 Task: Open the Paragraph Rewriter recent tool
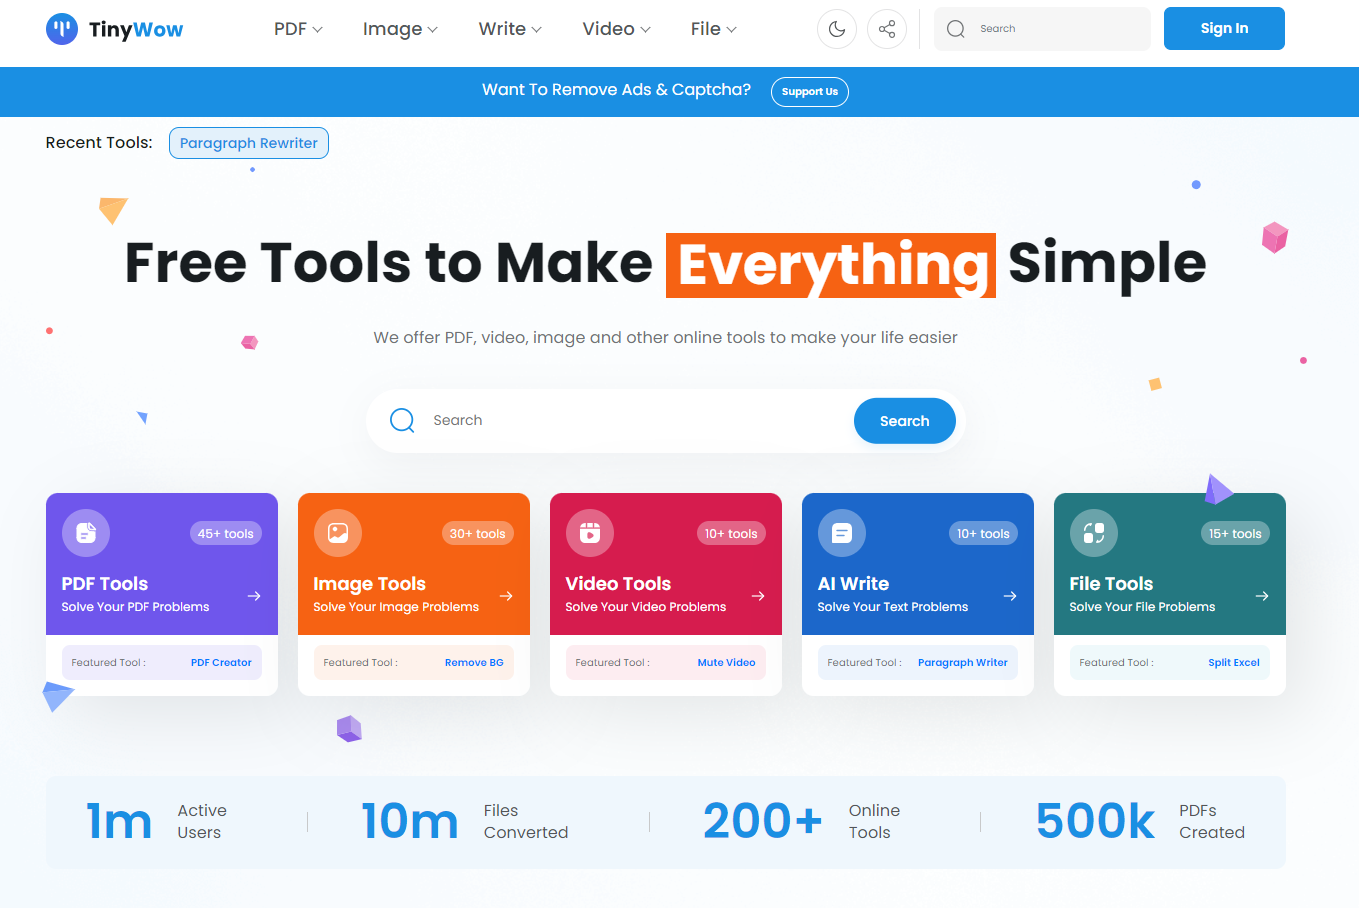point(249,143)
